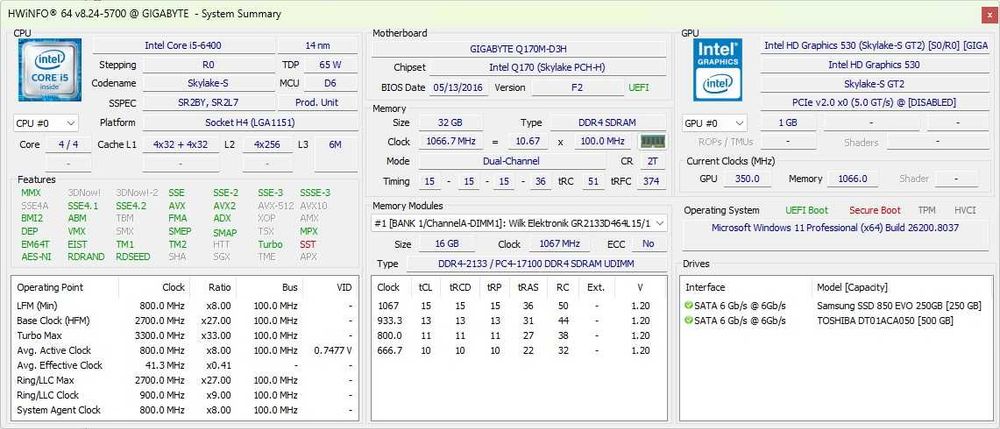Screen dimensions: 1000x429
Task: Click the PCIe v2.0 x0 DISABLED field
Action: click(874, 103)
